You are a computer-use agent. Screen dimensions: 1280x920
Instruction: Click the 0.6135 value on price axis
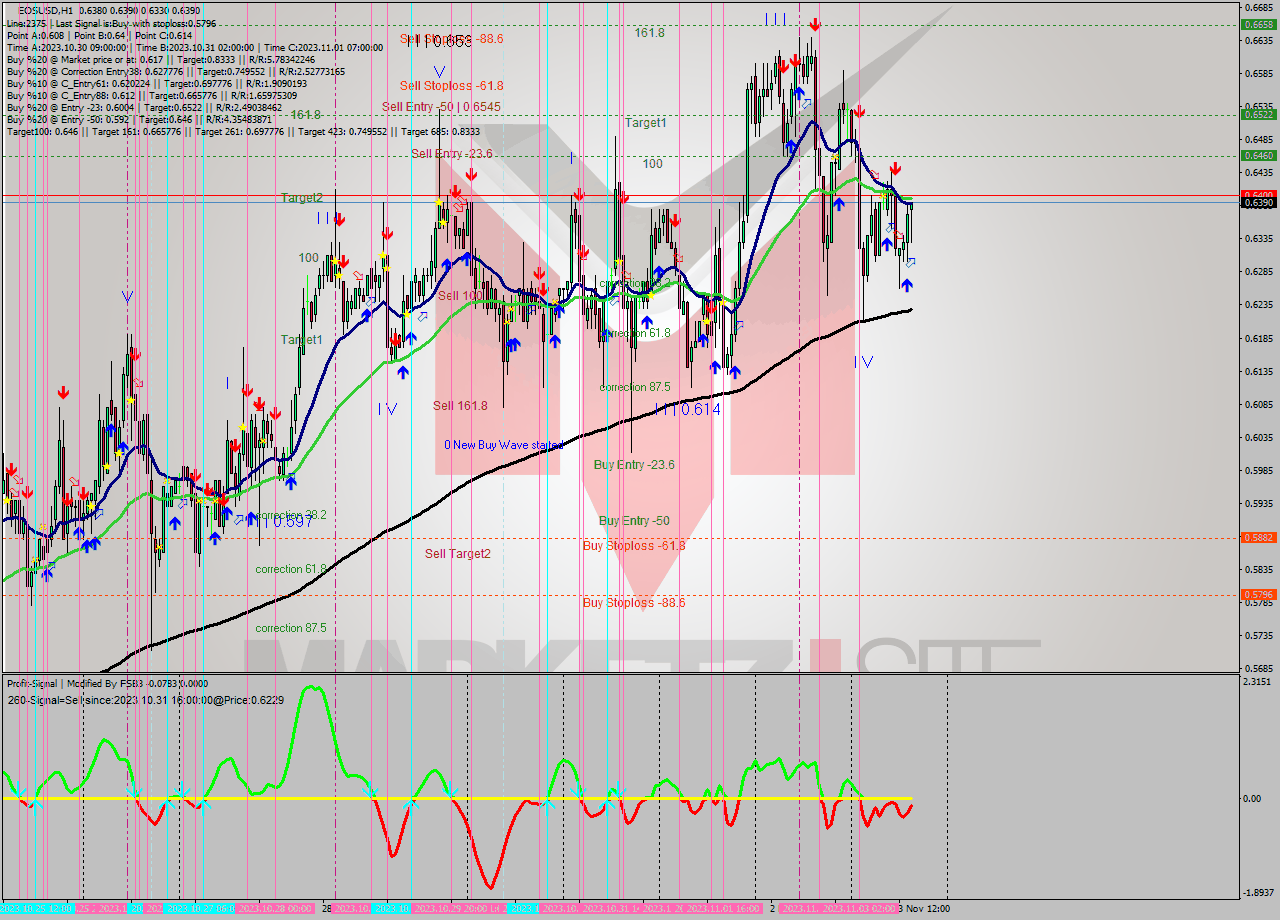[1257, 371]
